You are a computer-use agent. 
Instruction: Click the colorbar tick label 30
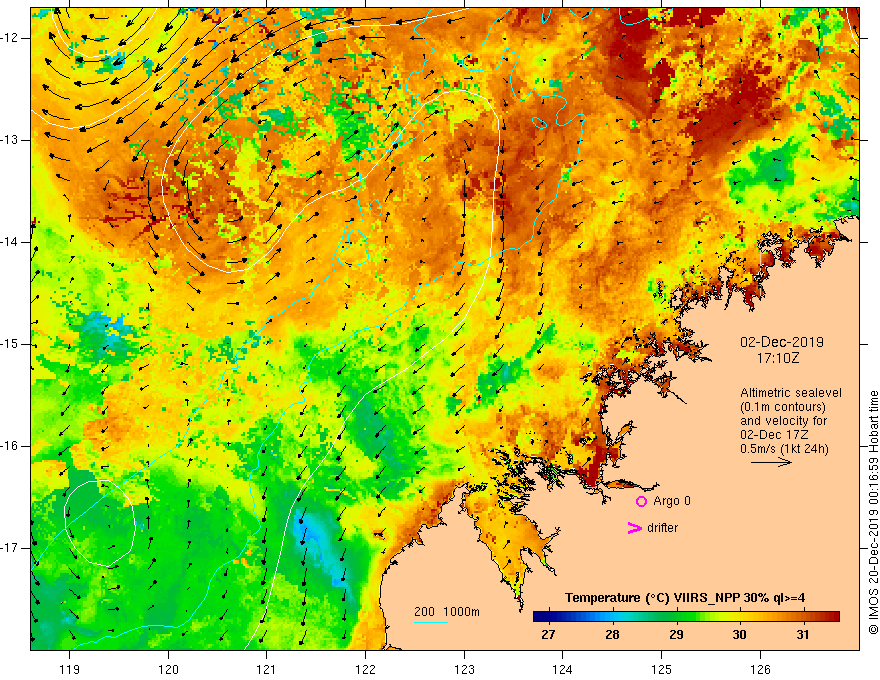tap(739, 635)
